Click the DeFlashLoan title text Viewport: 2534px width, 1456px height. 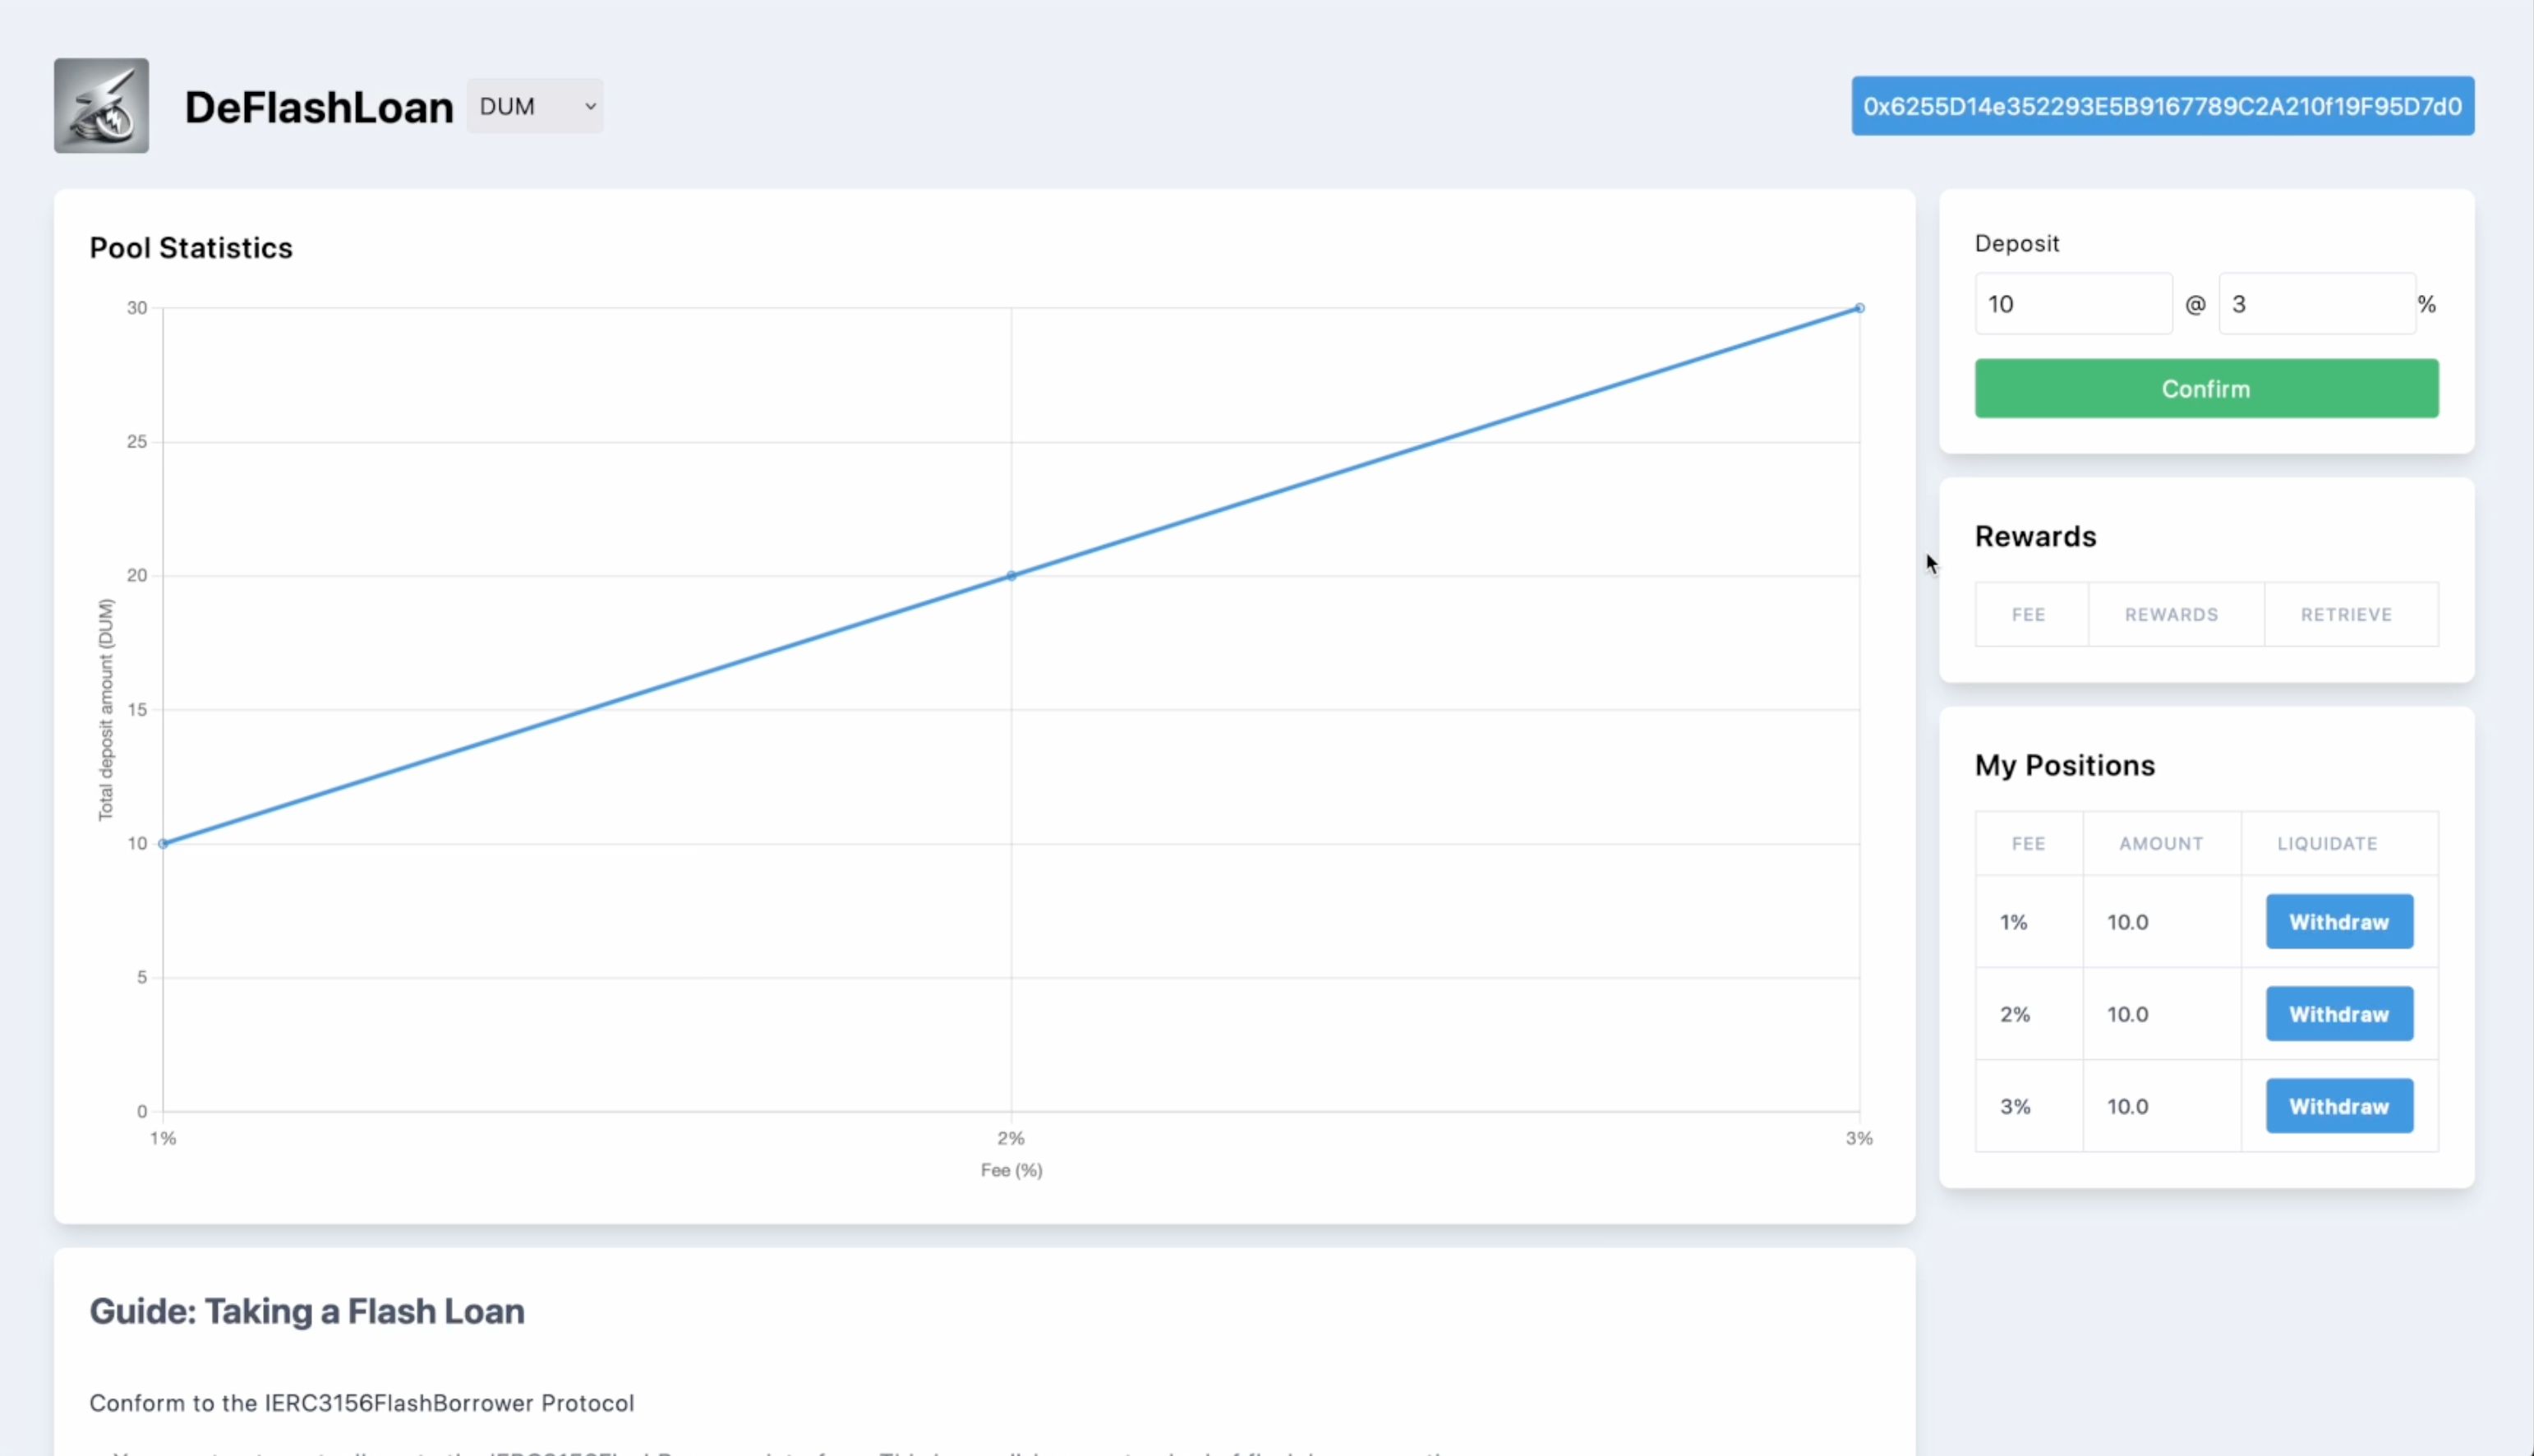(x=319, y=107)
